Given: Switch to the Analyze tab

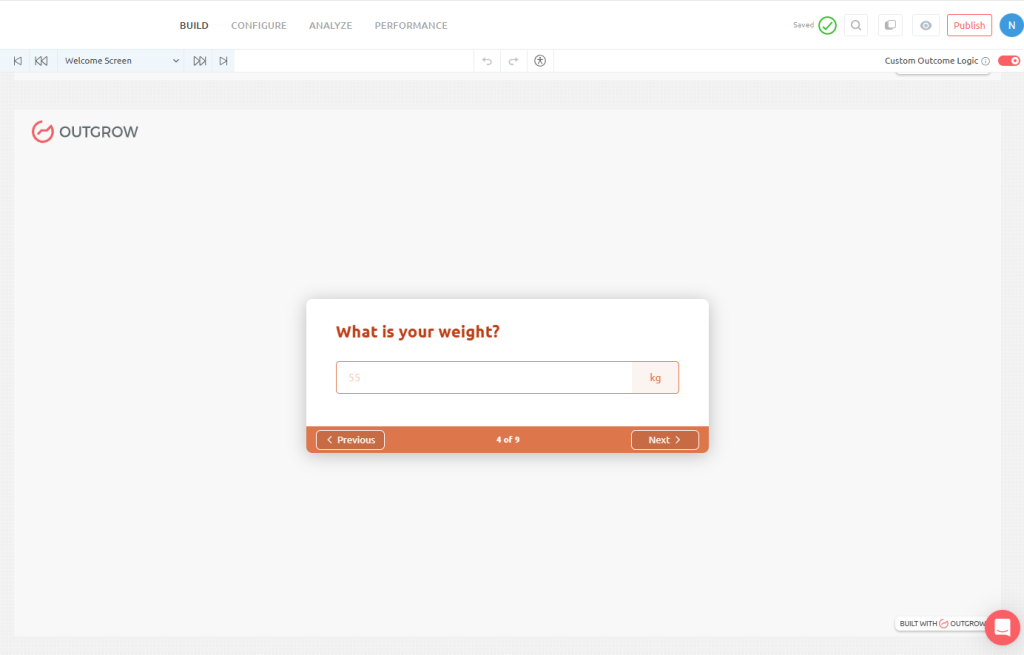Looking at the screenshot, I should coord(330,25).
